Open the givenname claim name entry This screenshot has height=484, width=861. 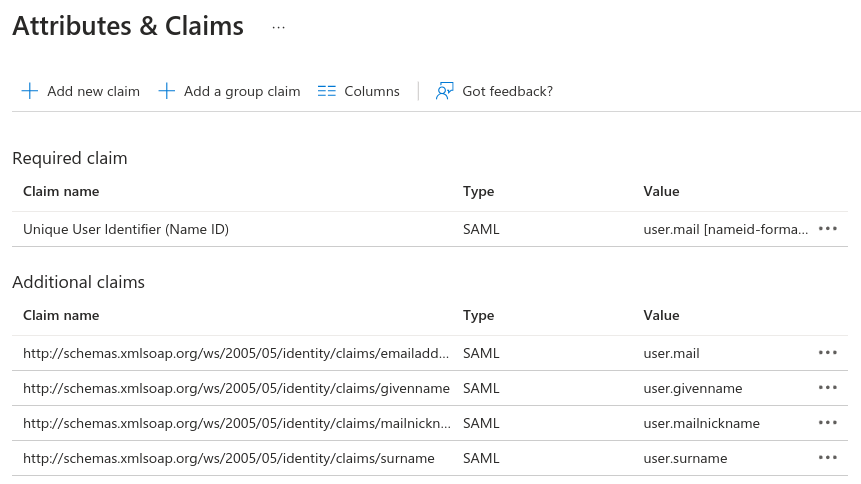click(x=236, y=388)
